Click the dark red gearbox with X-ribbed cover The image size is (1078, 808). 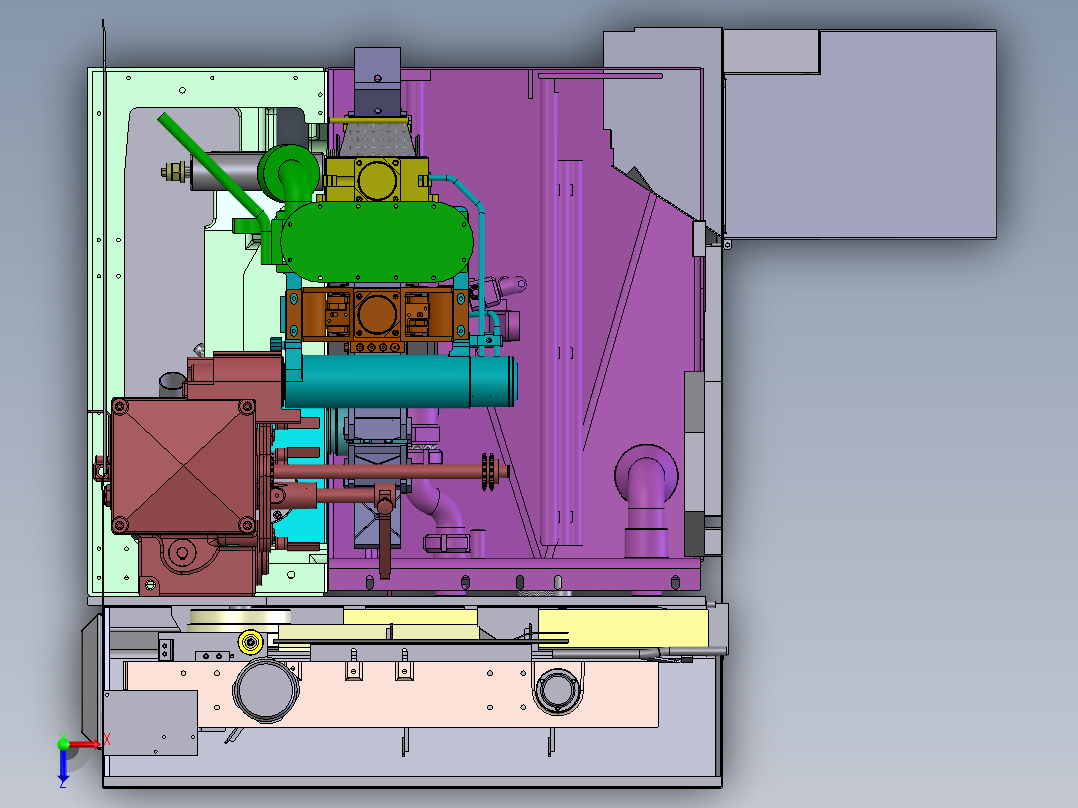[185, 465]
